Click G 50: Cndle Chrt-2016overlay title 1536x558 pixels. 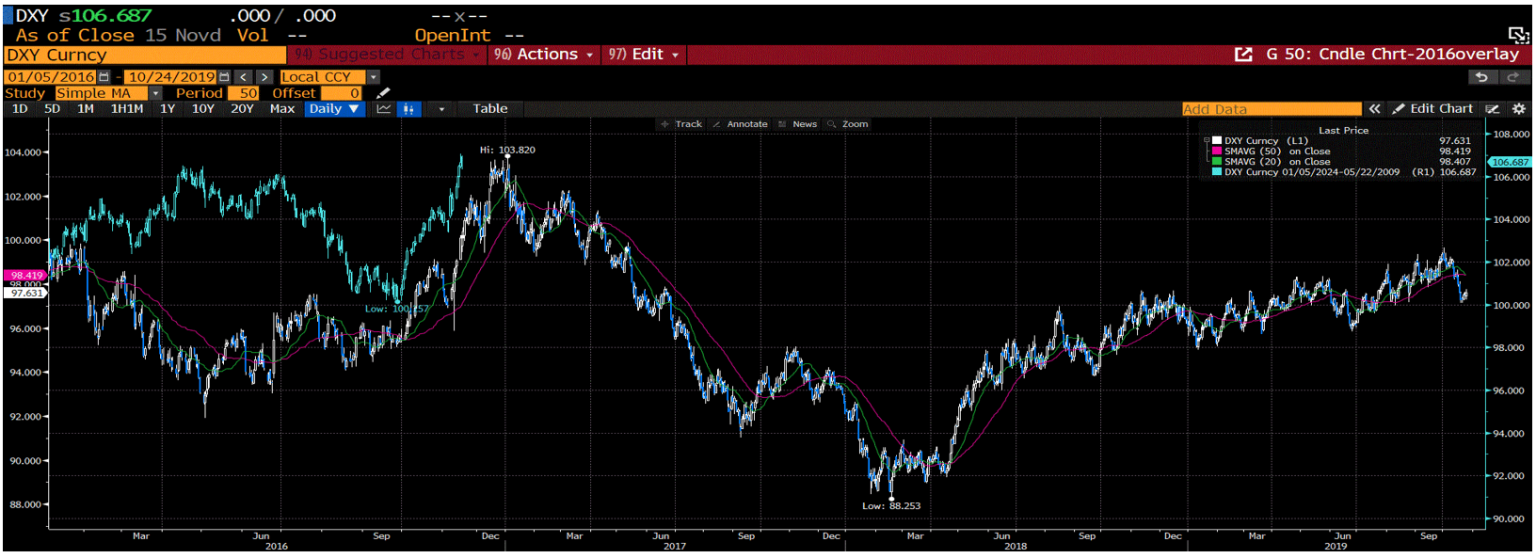click(1393, 54)
